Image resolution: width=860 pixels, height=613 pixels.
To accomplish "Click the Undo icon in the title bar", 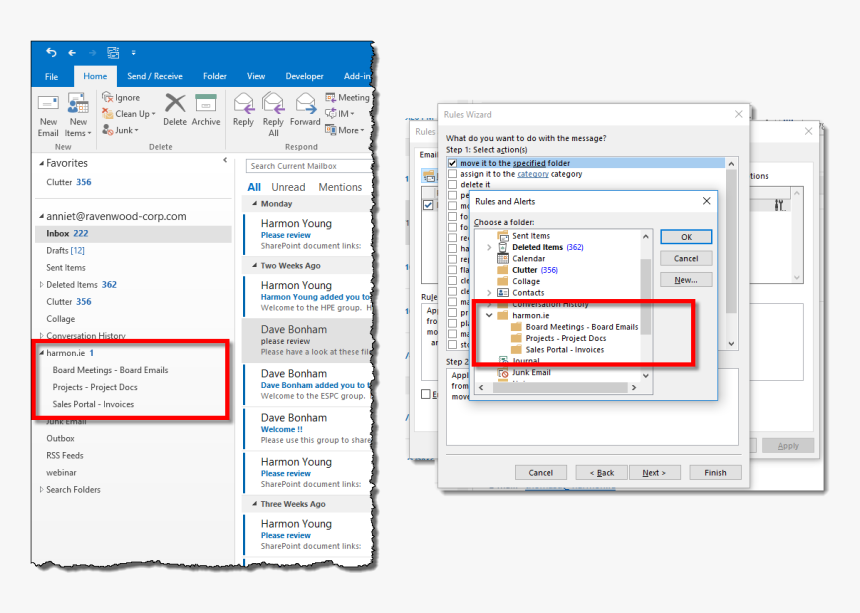I will 51,52.
